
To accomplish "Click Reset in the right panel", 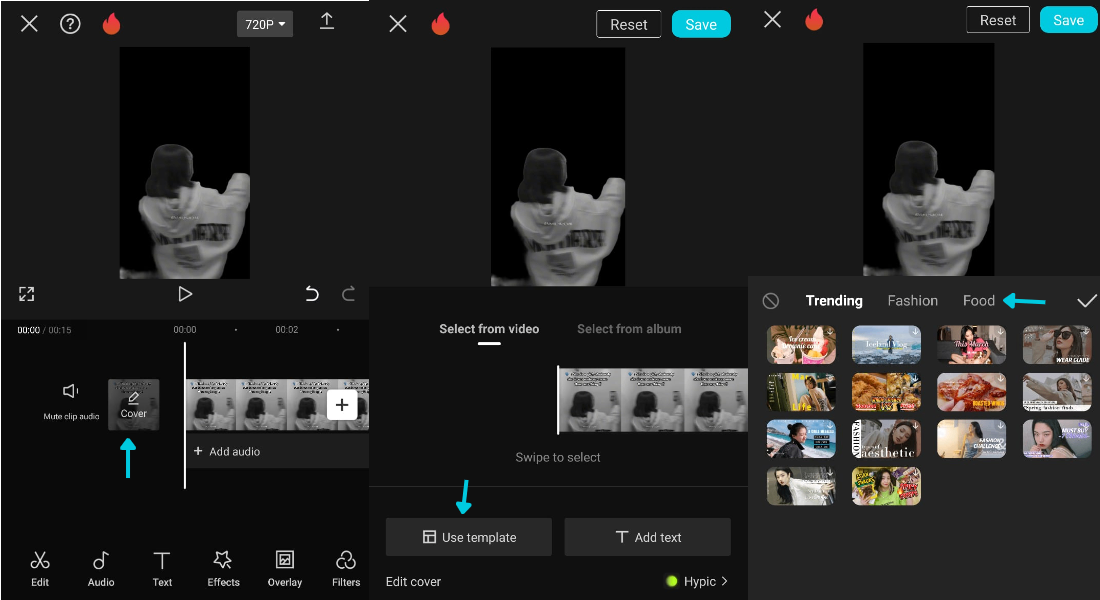I will coord(998,20).
